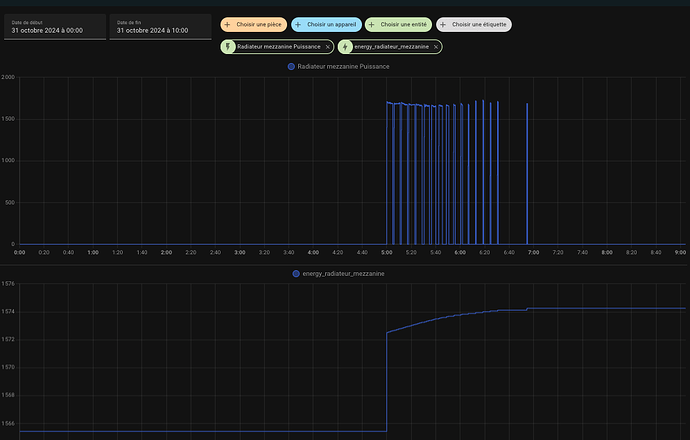
Task: Click the 1:00 time axis label
Action: tap(93, 253)
